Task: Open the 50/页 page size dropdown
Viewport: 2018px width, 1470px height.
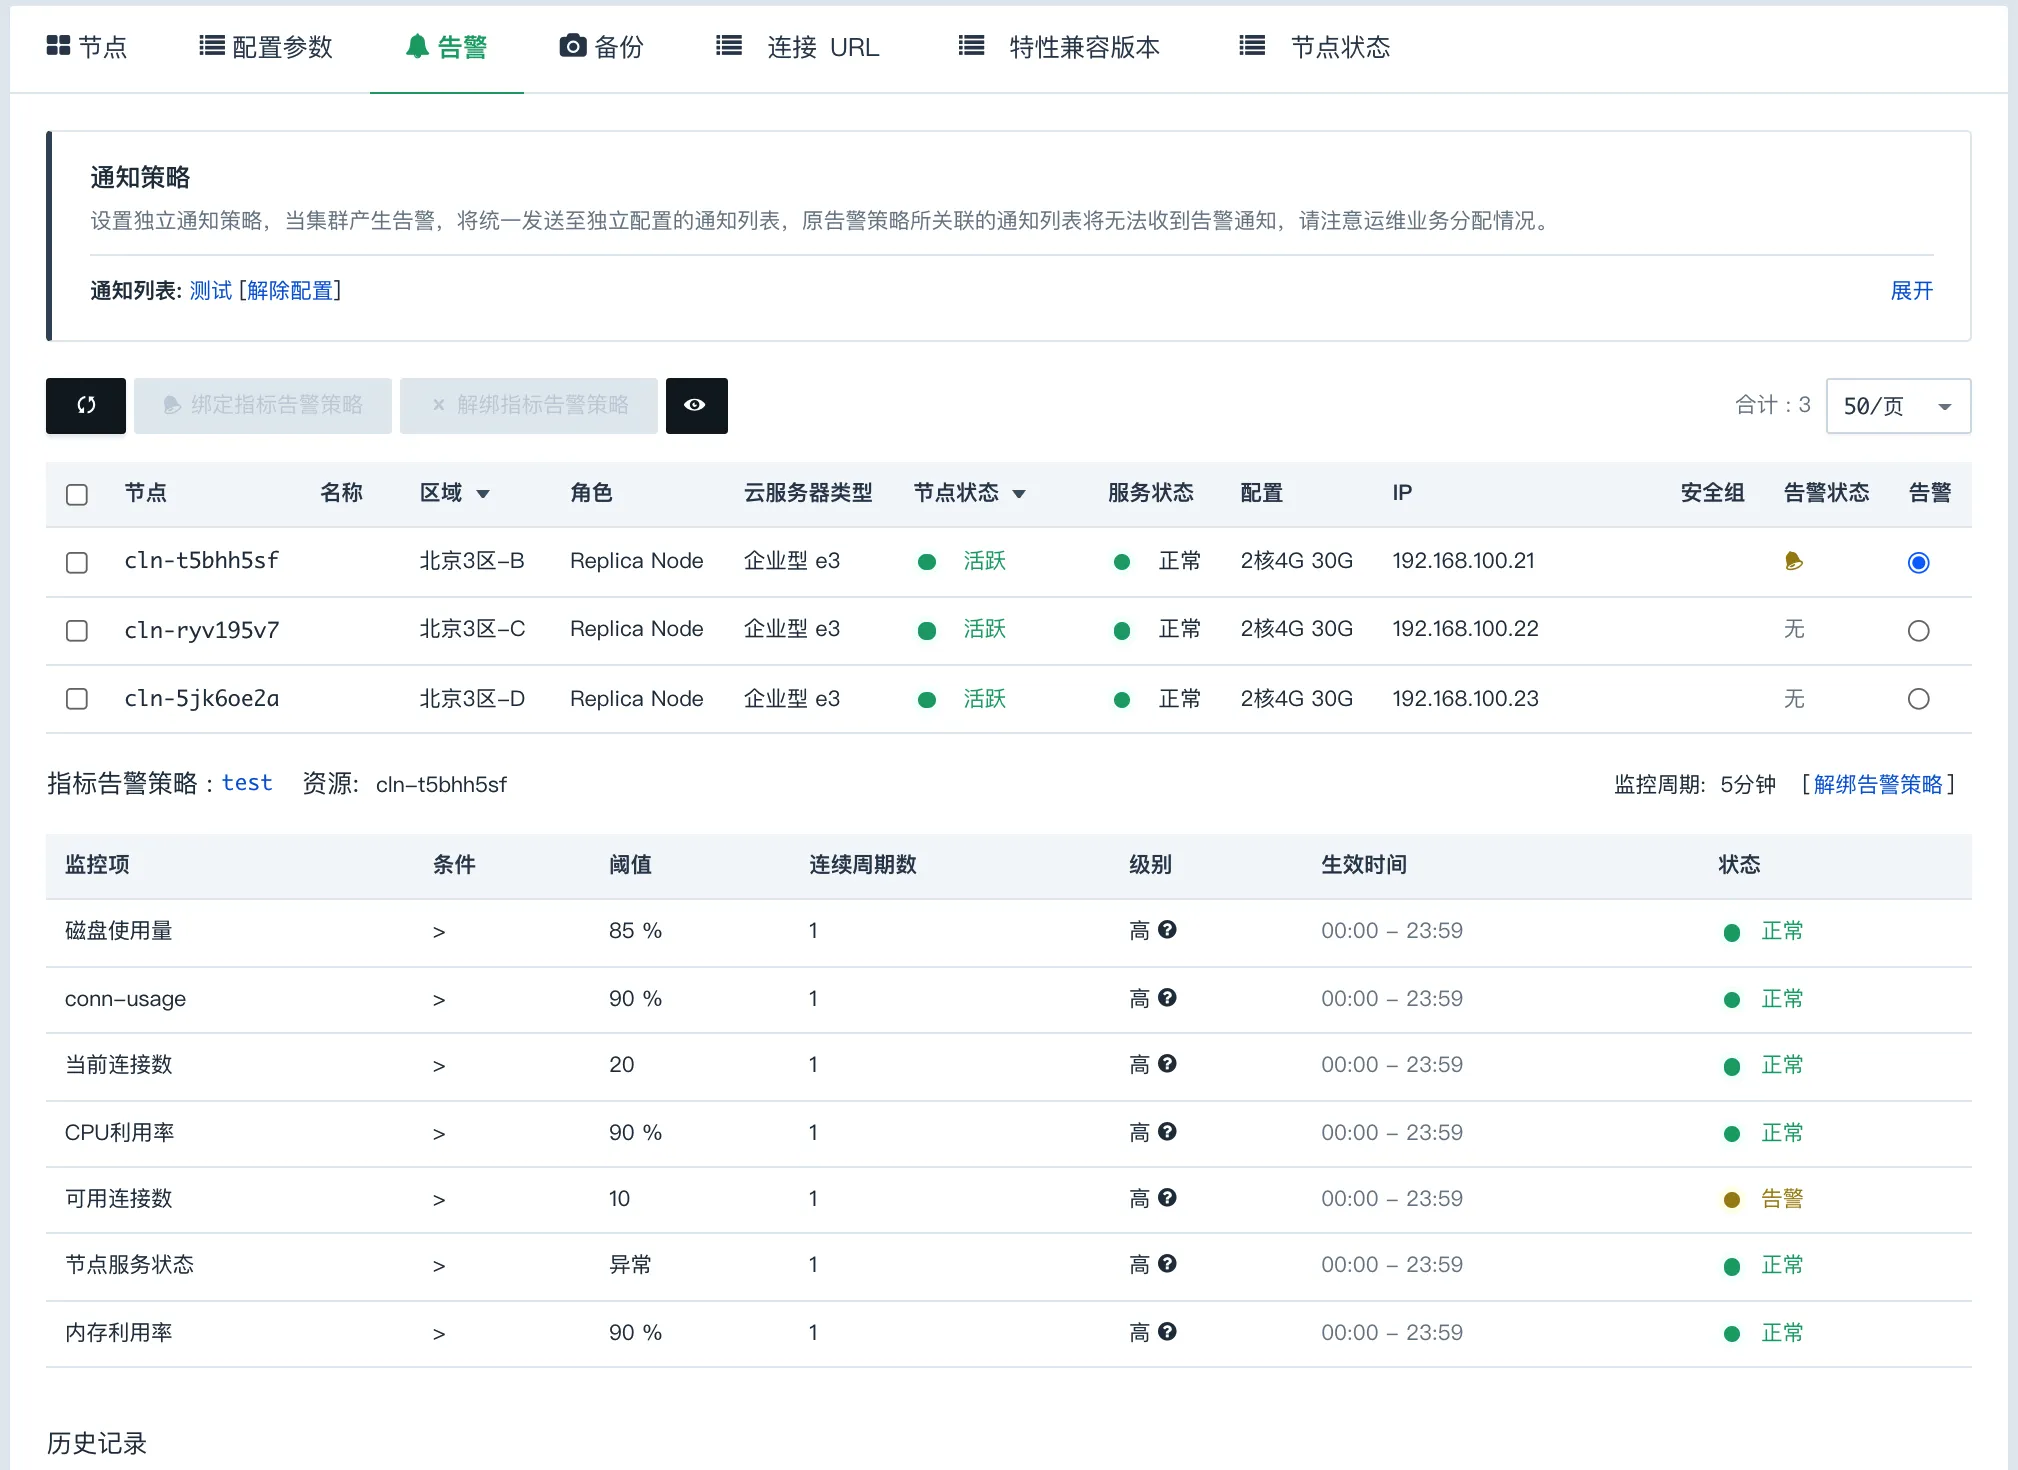Action: click(1897, 405)
